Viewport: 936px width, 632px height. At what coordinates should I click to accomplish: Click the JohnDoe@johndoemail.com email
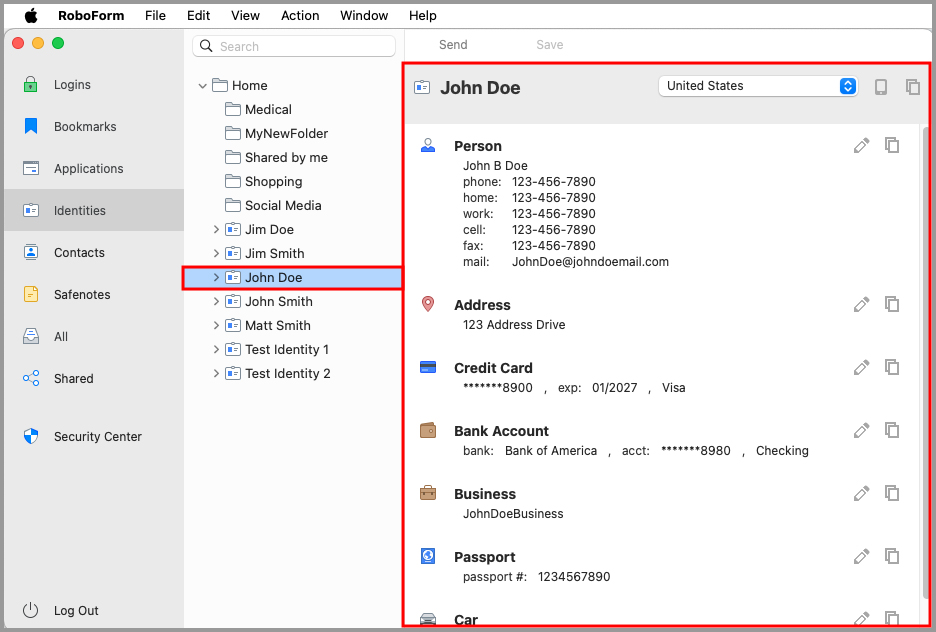[x=590, y=261]
